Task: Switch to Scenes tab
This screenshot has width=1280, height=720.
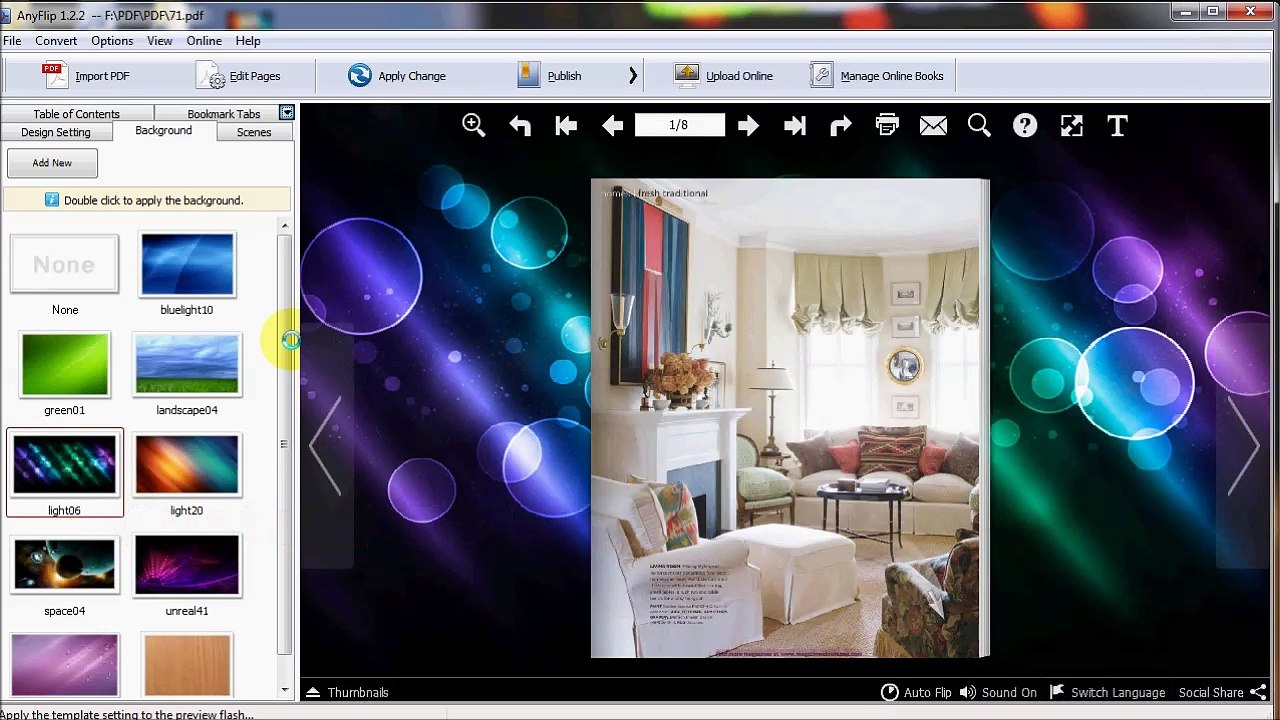Action: [254, 132]
